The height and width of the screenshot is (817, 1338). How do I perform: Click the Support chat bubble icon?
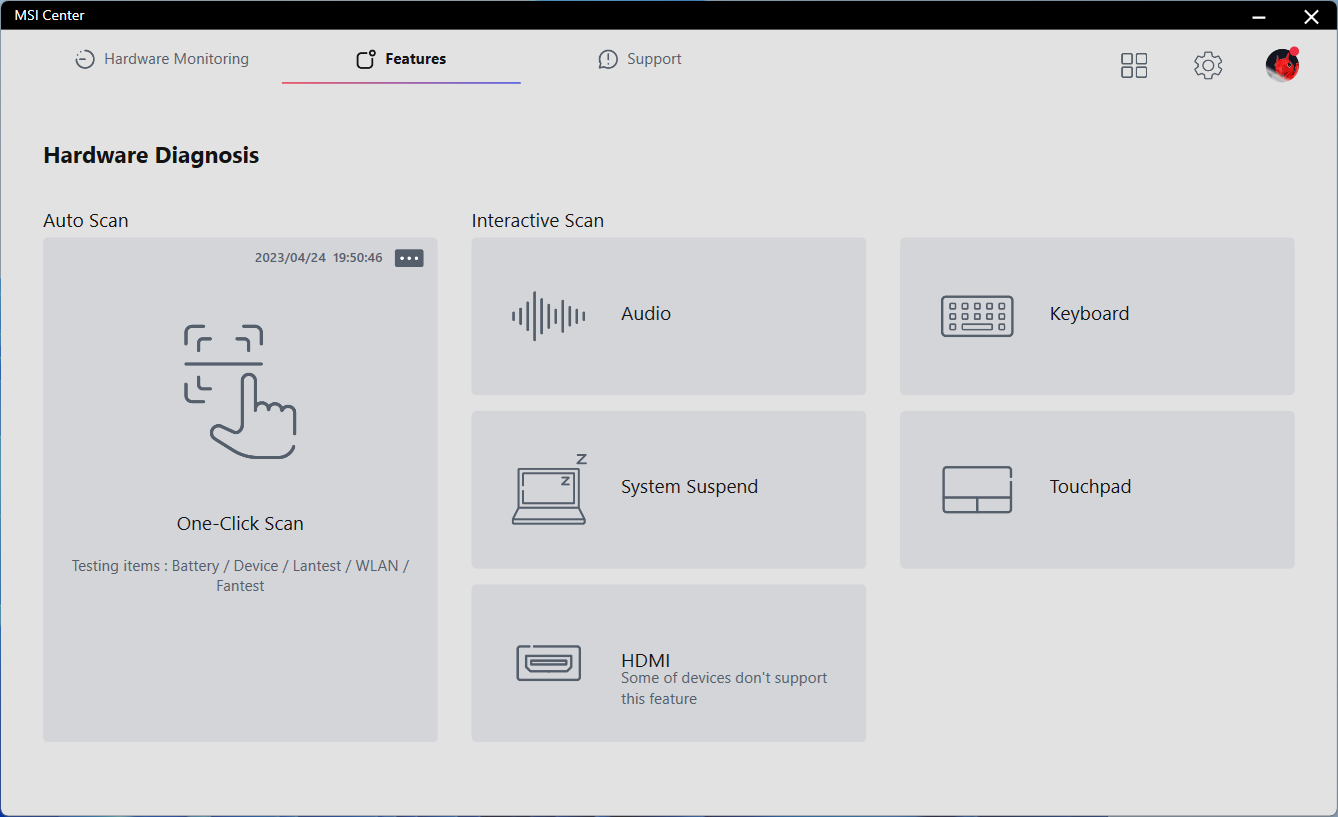(608, 60)
